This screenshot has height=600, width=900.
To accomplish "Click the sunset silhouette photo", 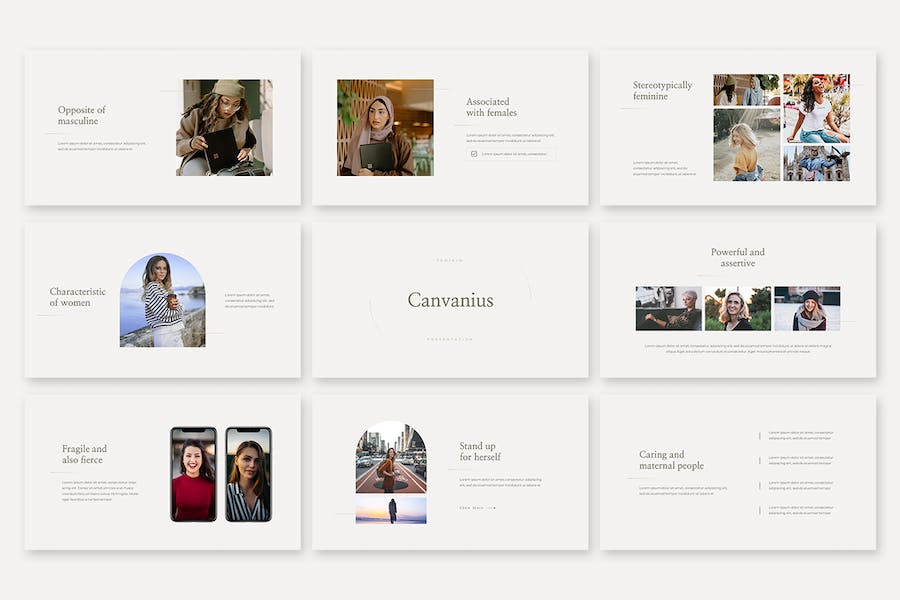I will pyautogui.click(x=391, y=511).
